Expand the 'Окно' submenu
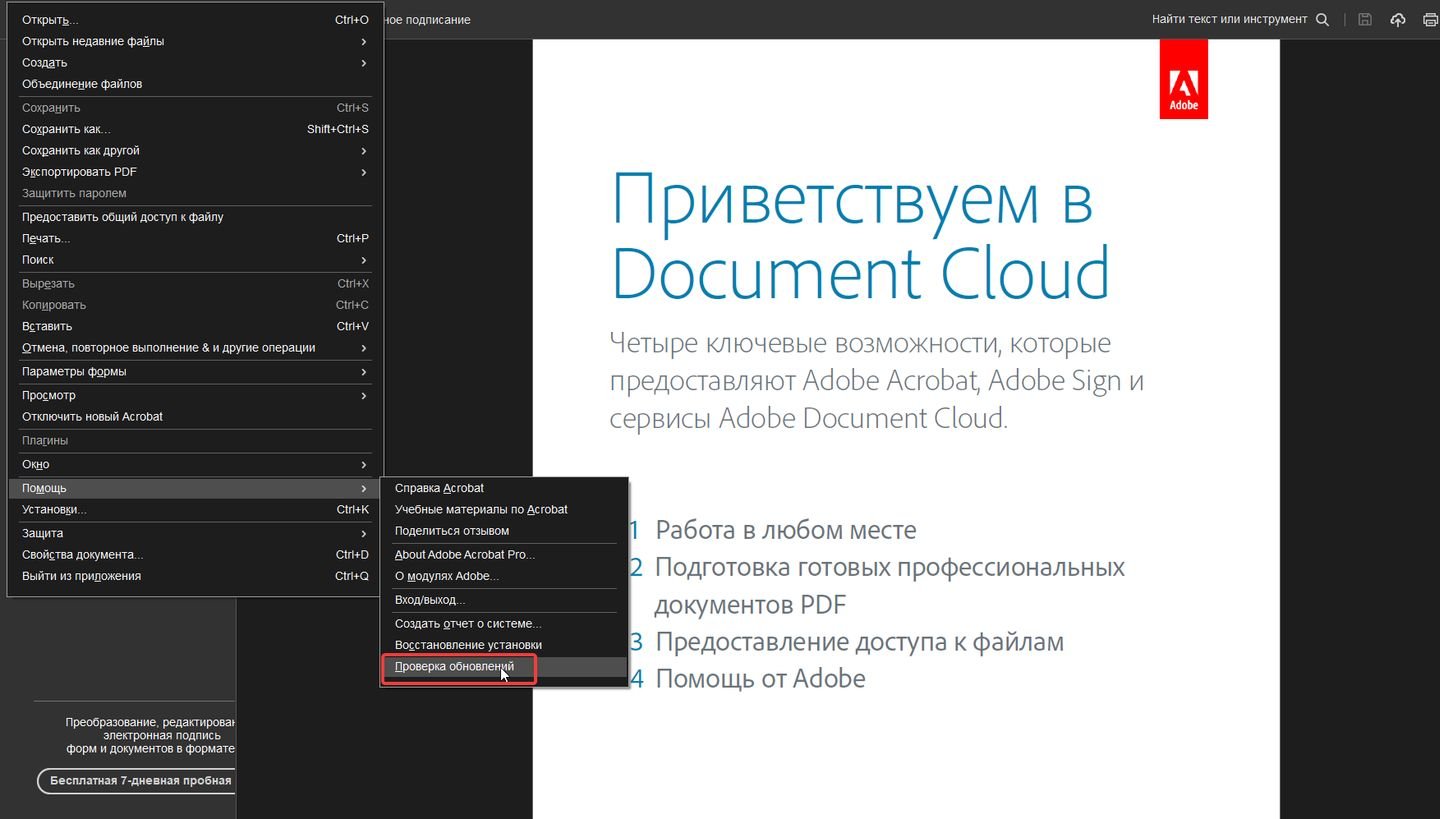Screen dimensions: 1440x819 (195, 465)
